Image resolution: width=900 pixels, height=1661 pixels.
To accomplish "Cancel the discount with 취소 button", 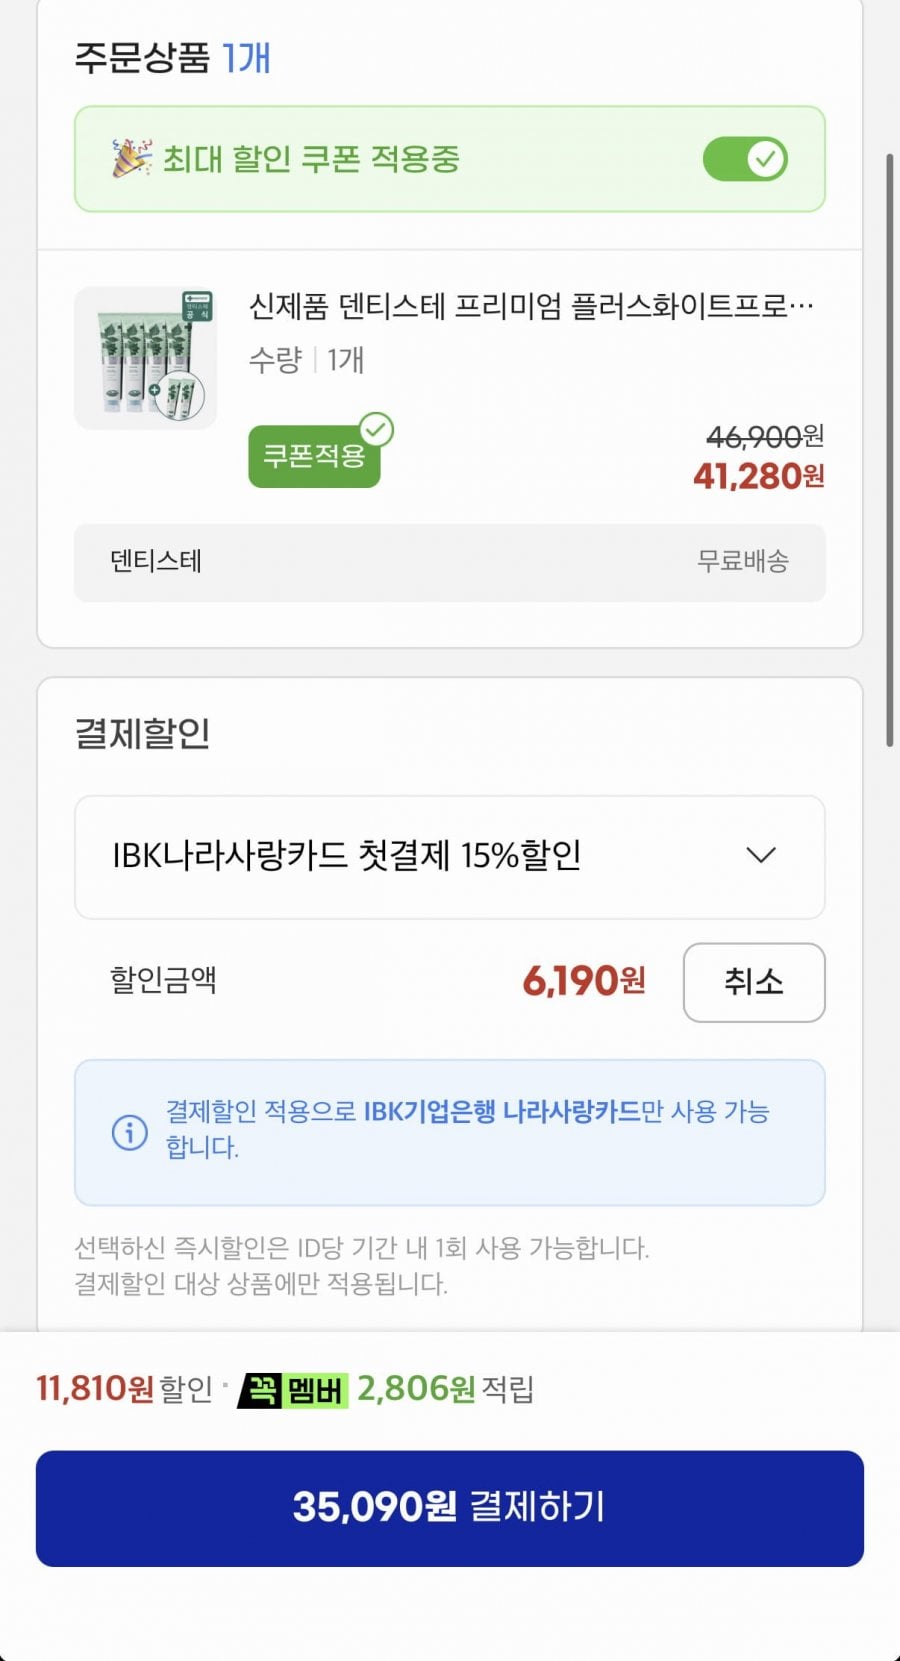I will pos(754,982).
